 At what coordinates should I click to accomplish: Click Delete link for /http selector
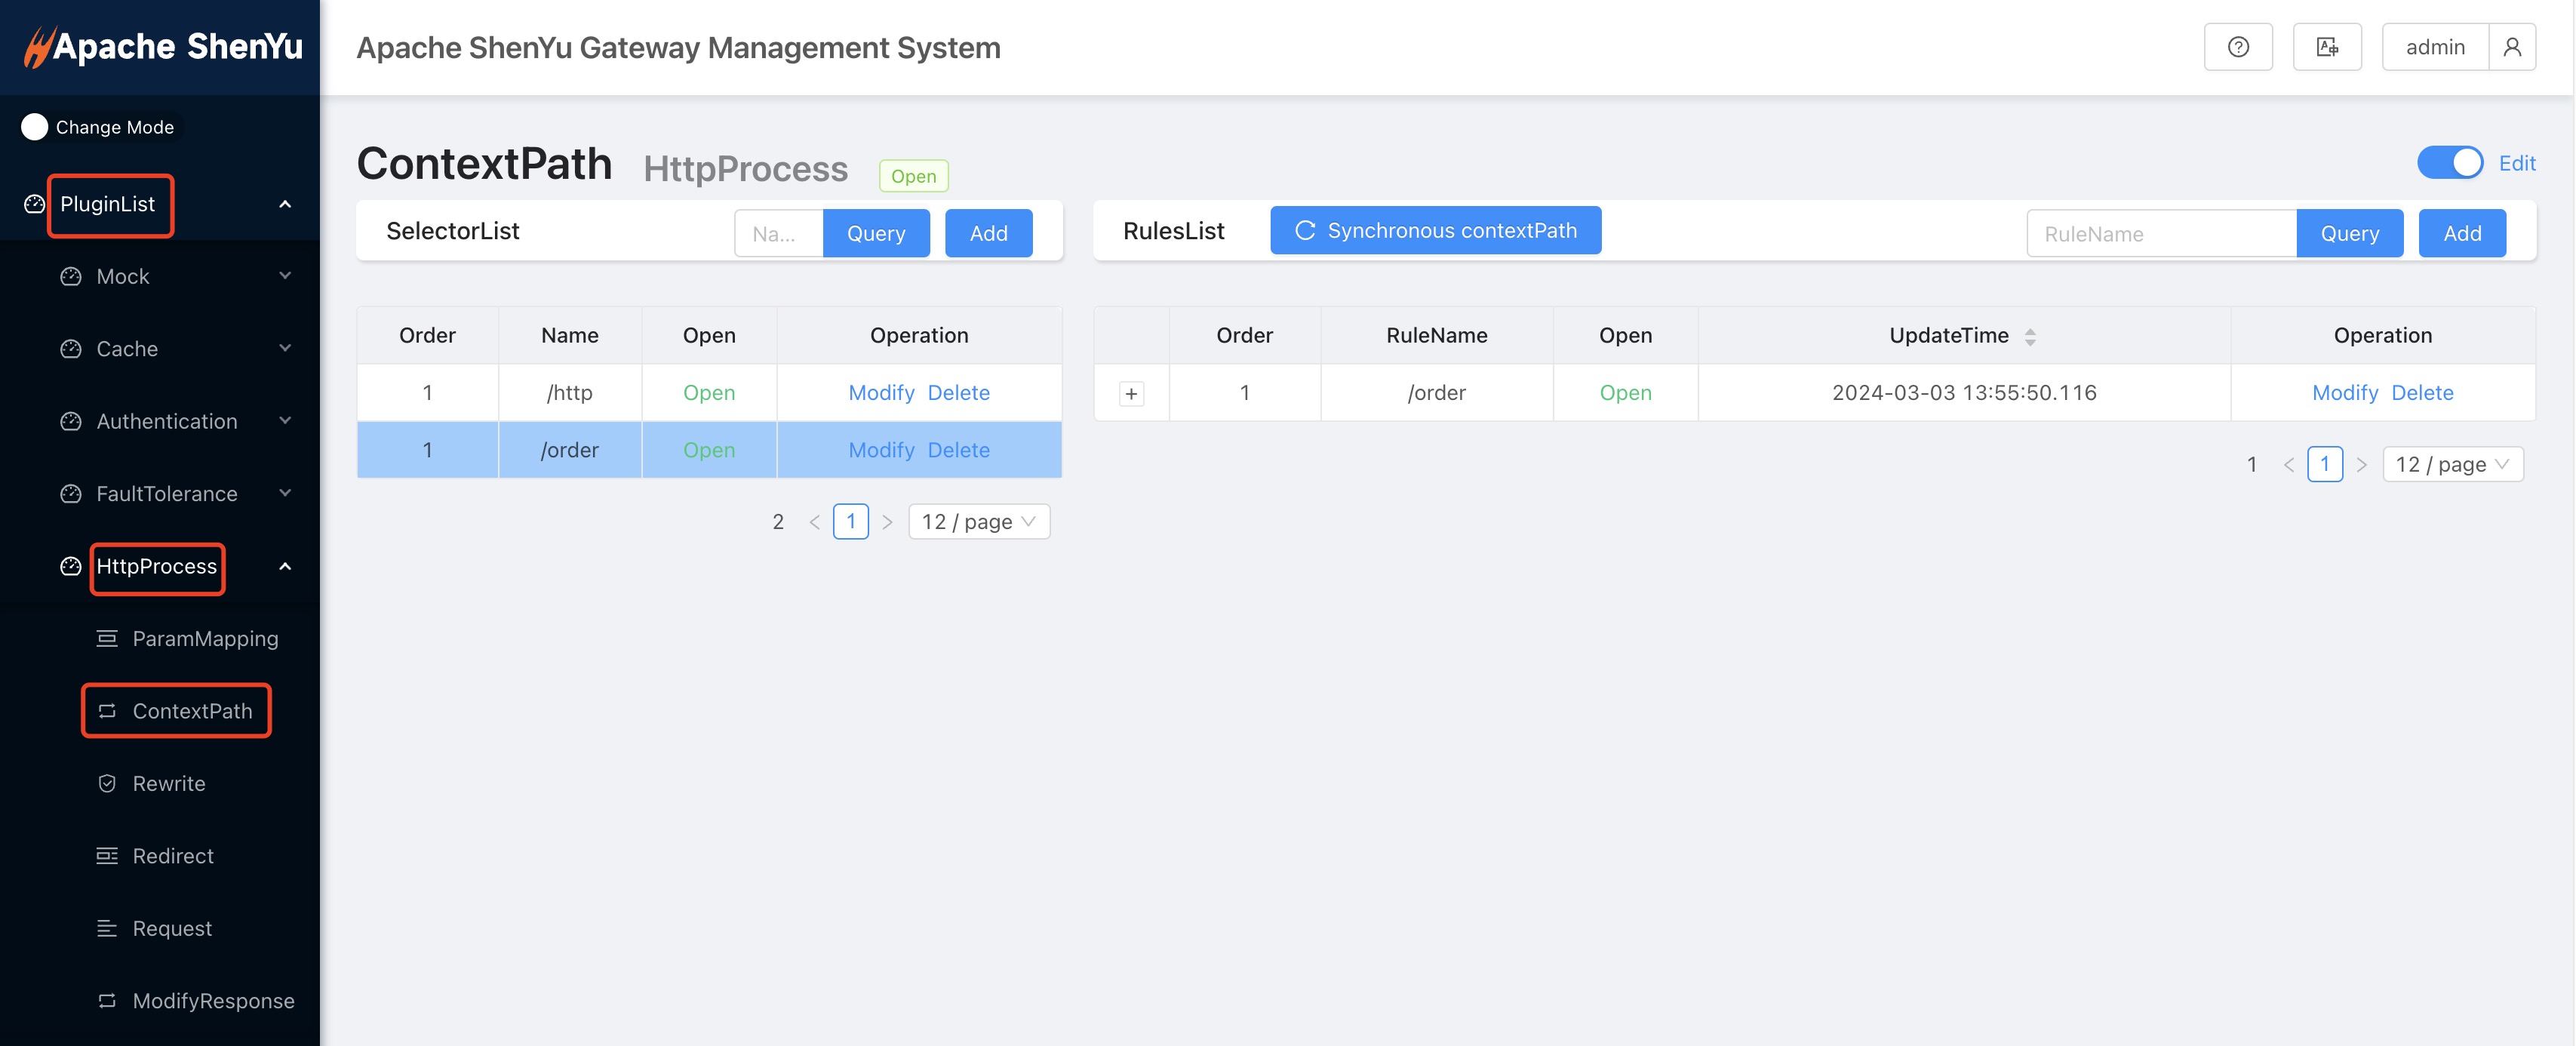[x=958, y=393]
